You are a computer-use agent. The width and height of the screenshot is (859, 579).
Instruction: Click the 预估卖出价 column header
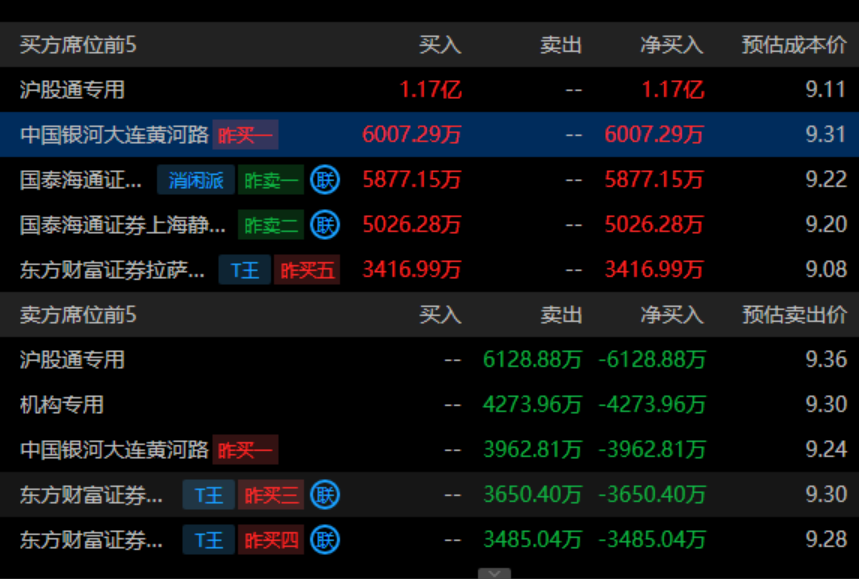(x=794, y=315)
